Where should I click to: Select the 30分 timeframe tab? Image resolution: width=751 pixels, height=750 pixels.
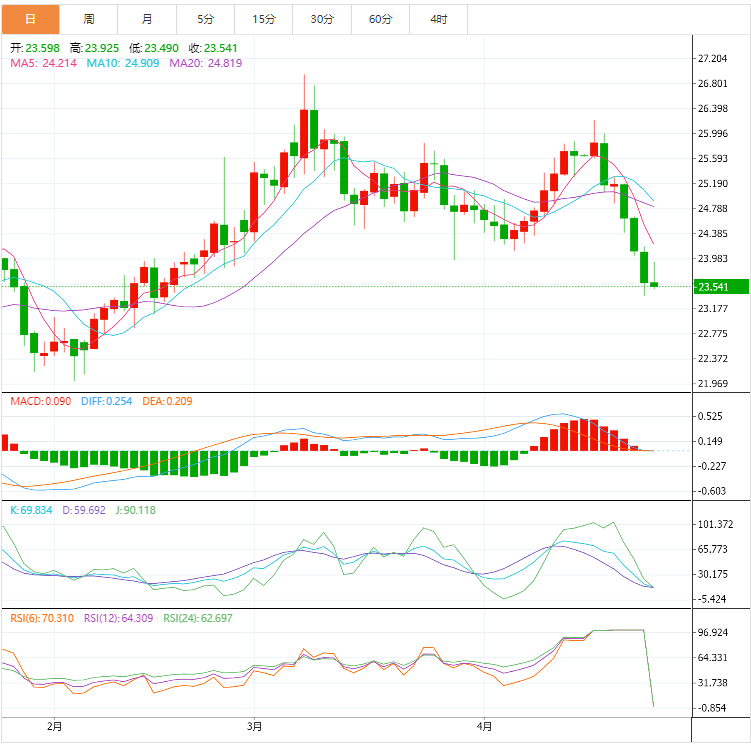(322, 19)
